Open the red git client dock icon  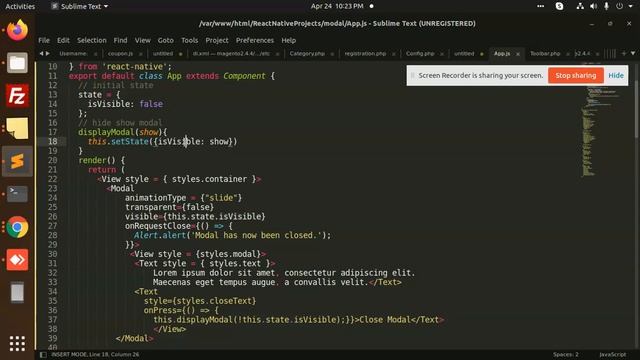pos(17,260)
